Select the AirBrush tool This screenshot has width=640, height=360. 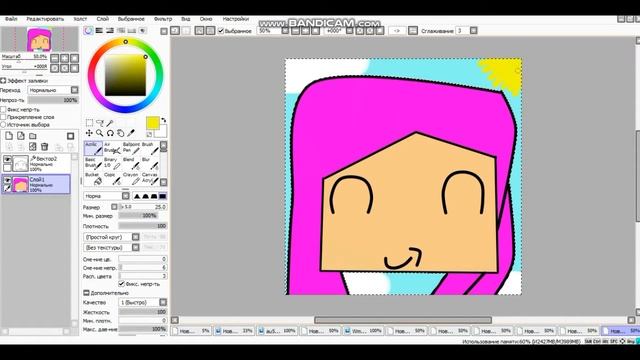click(x=112, y=149)
